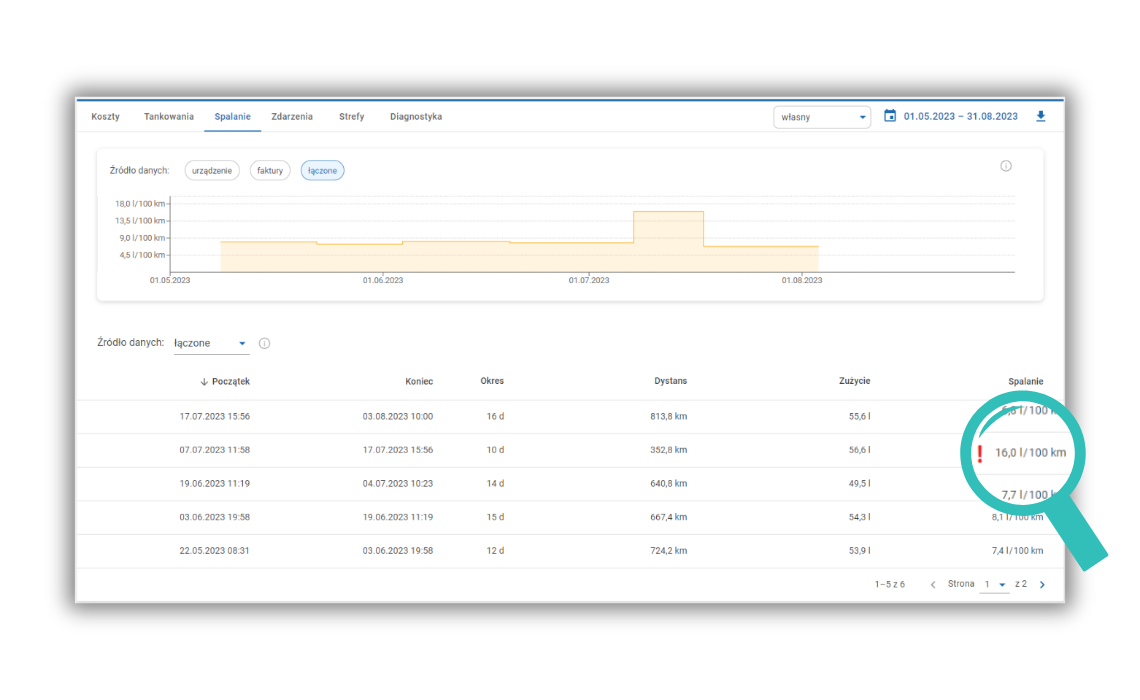Select the 'urządzenie' data source chip
1140x700 pixels.
212,171
